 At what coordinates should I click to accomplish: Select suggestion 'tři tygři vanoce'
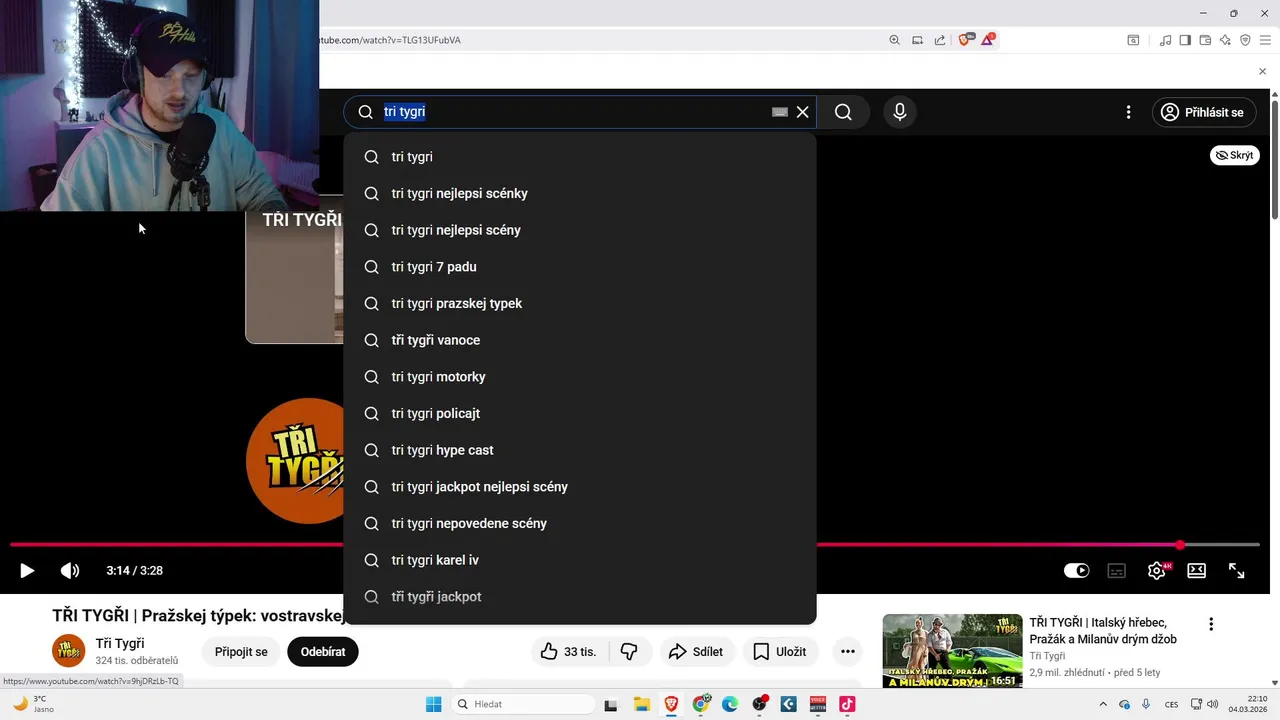click(x=580, y=340)
